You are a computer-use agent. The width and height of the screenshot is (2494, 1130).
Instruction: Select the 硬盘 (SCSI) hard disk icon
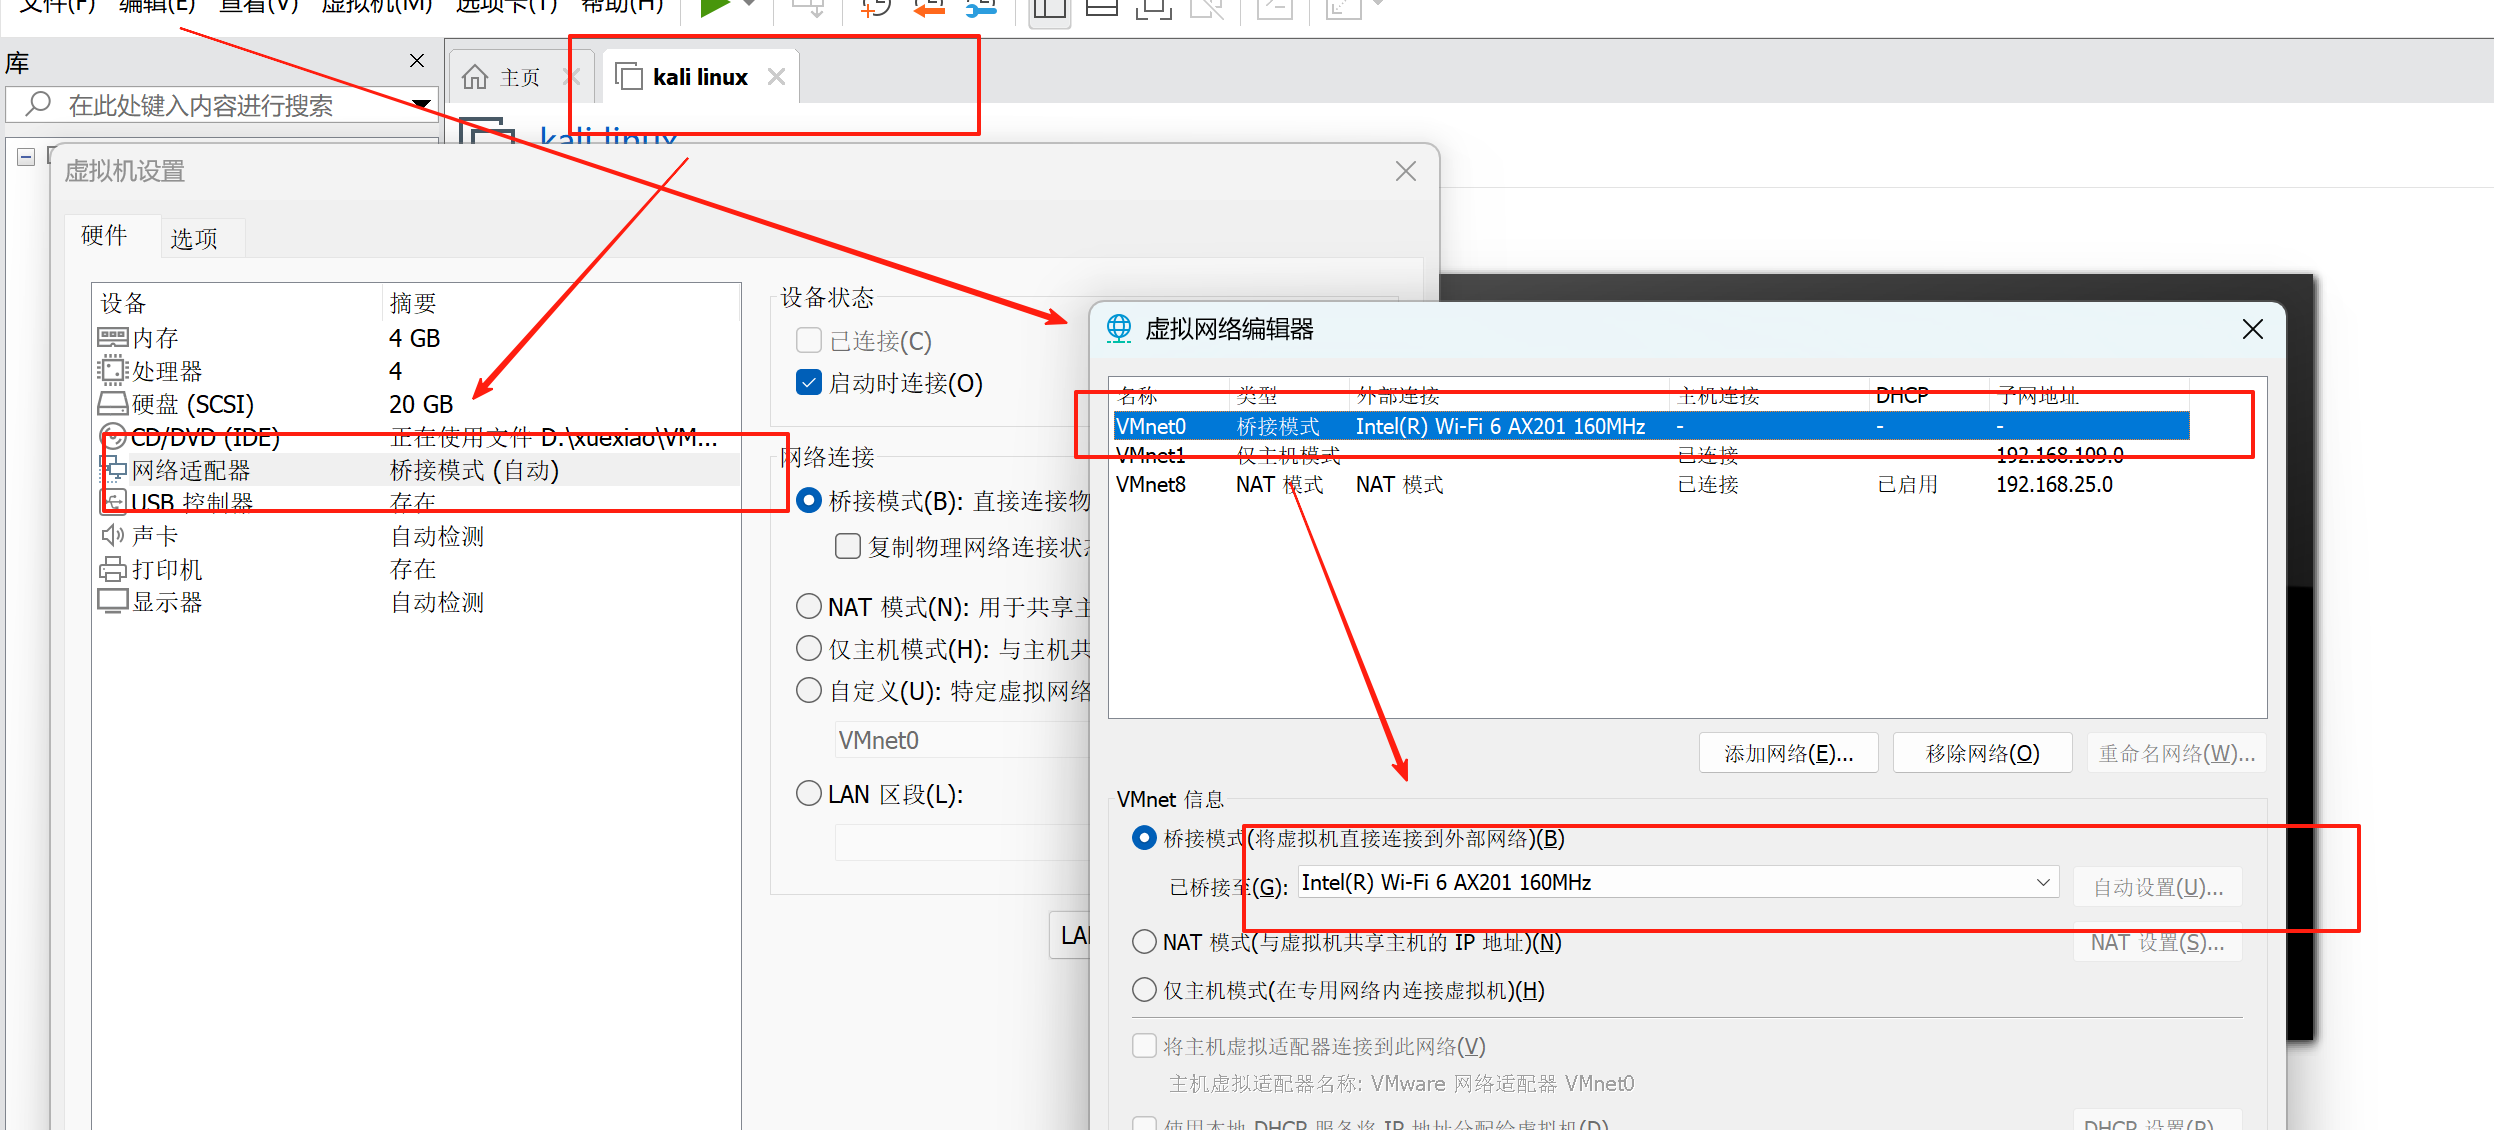[112, 404]
